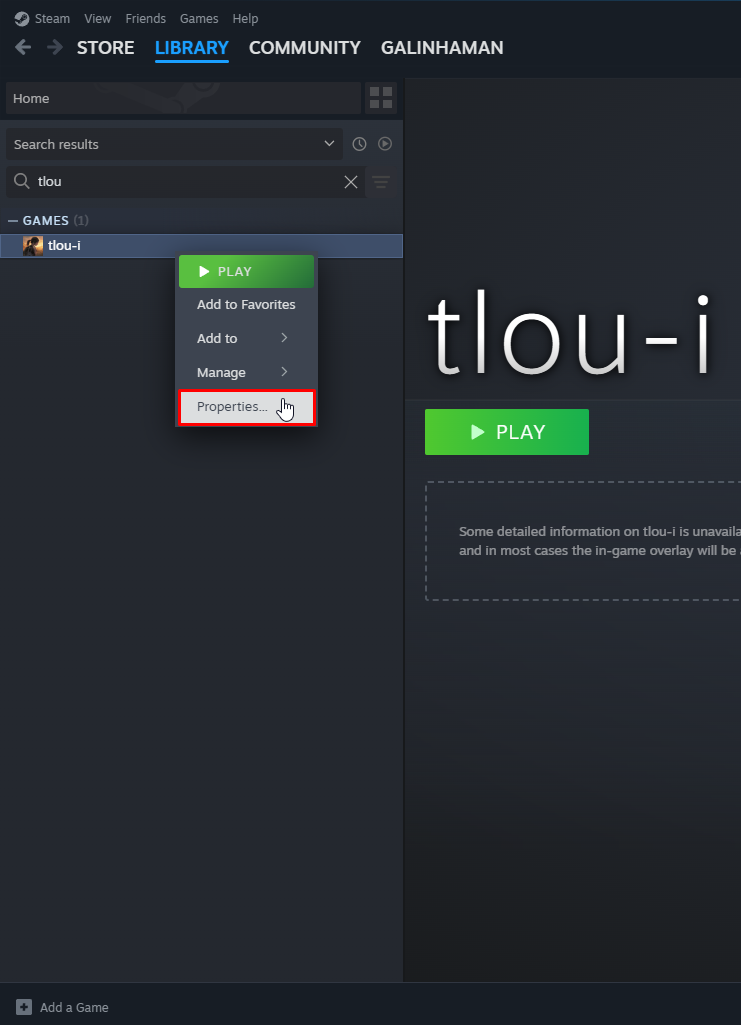This screenshot has width=741, height=1025.
Task: Go to the STORE tab
Action: pos(105,47)
